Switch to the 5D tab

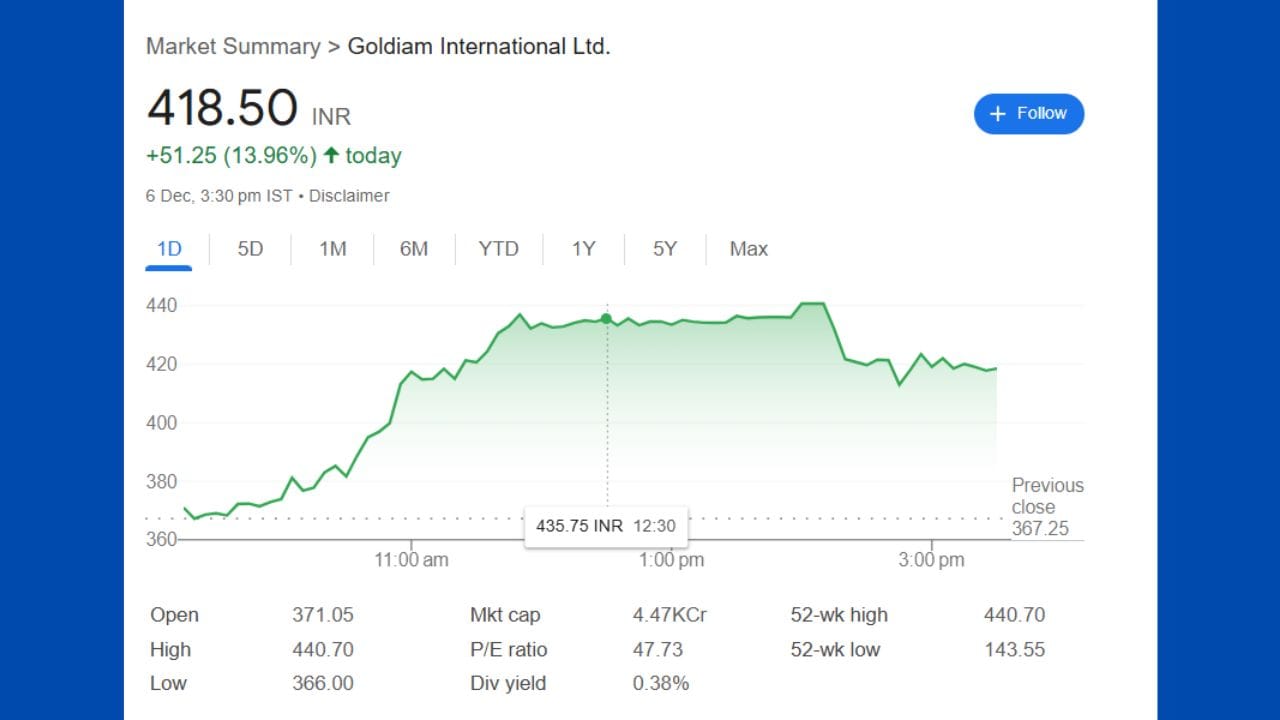click(250, 249)
